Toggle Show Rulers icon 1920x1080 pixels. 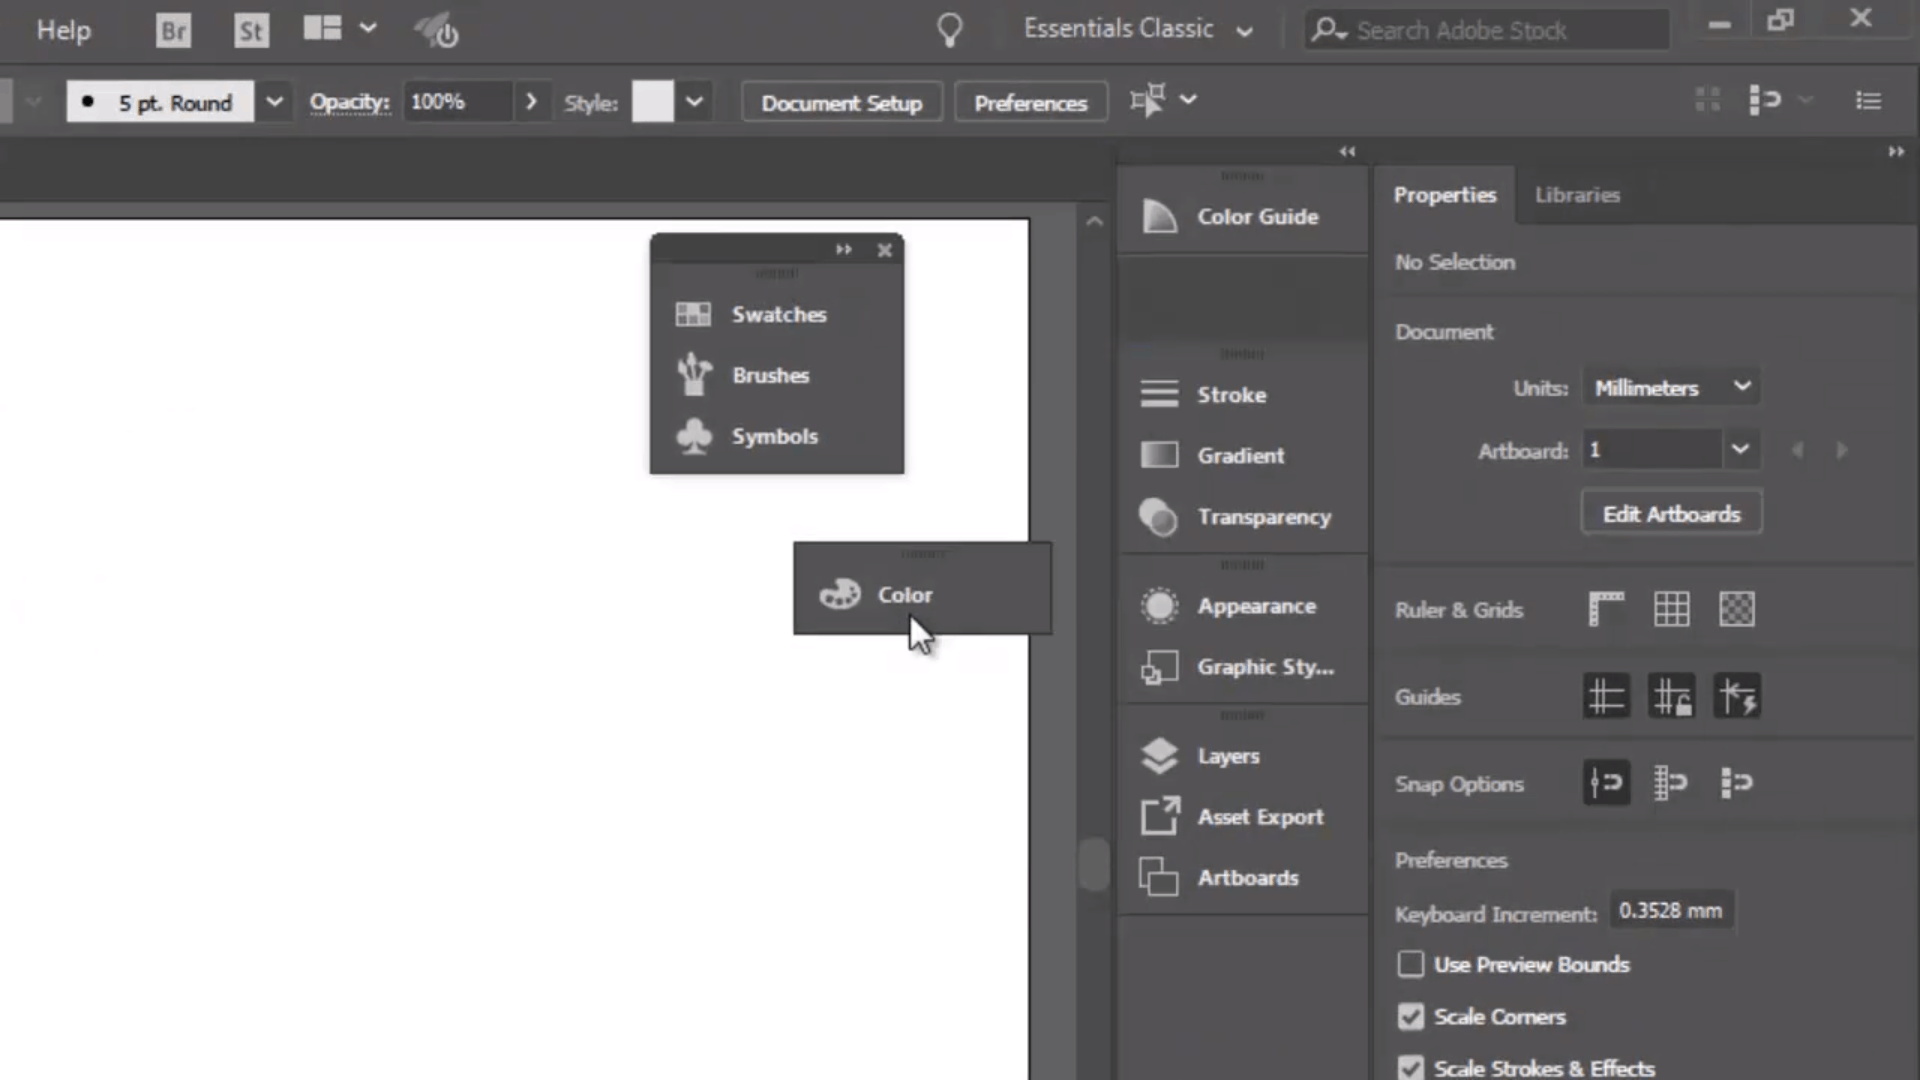click(x=1606, y=609)
